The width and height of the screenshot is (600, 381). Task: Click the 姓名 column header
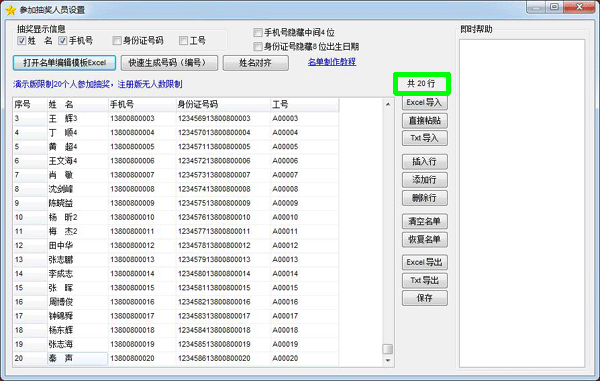(x=77, y=104)
